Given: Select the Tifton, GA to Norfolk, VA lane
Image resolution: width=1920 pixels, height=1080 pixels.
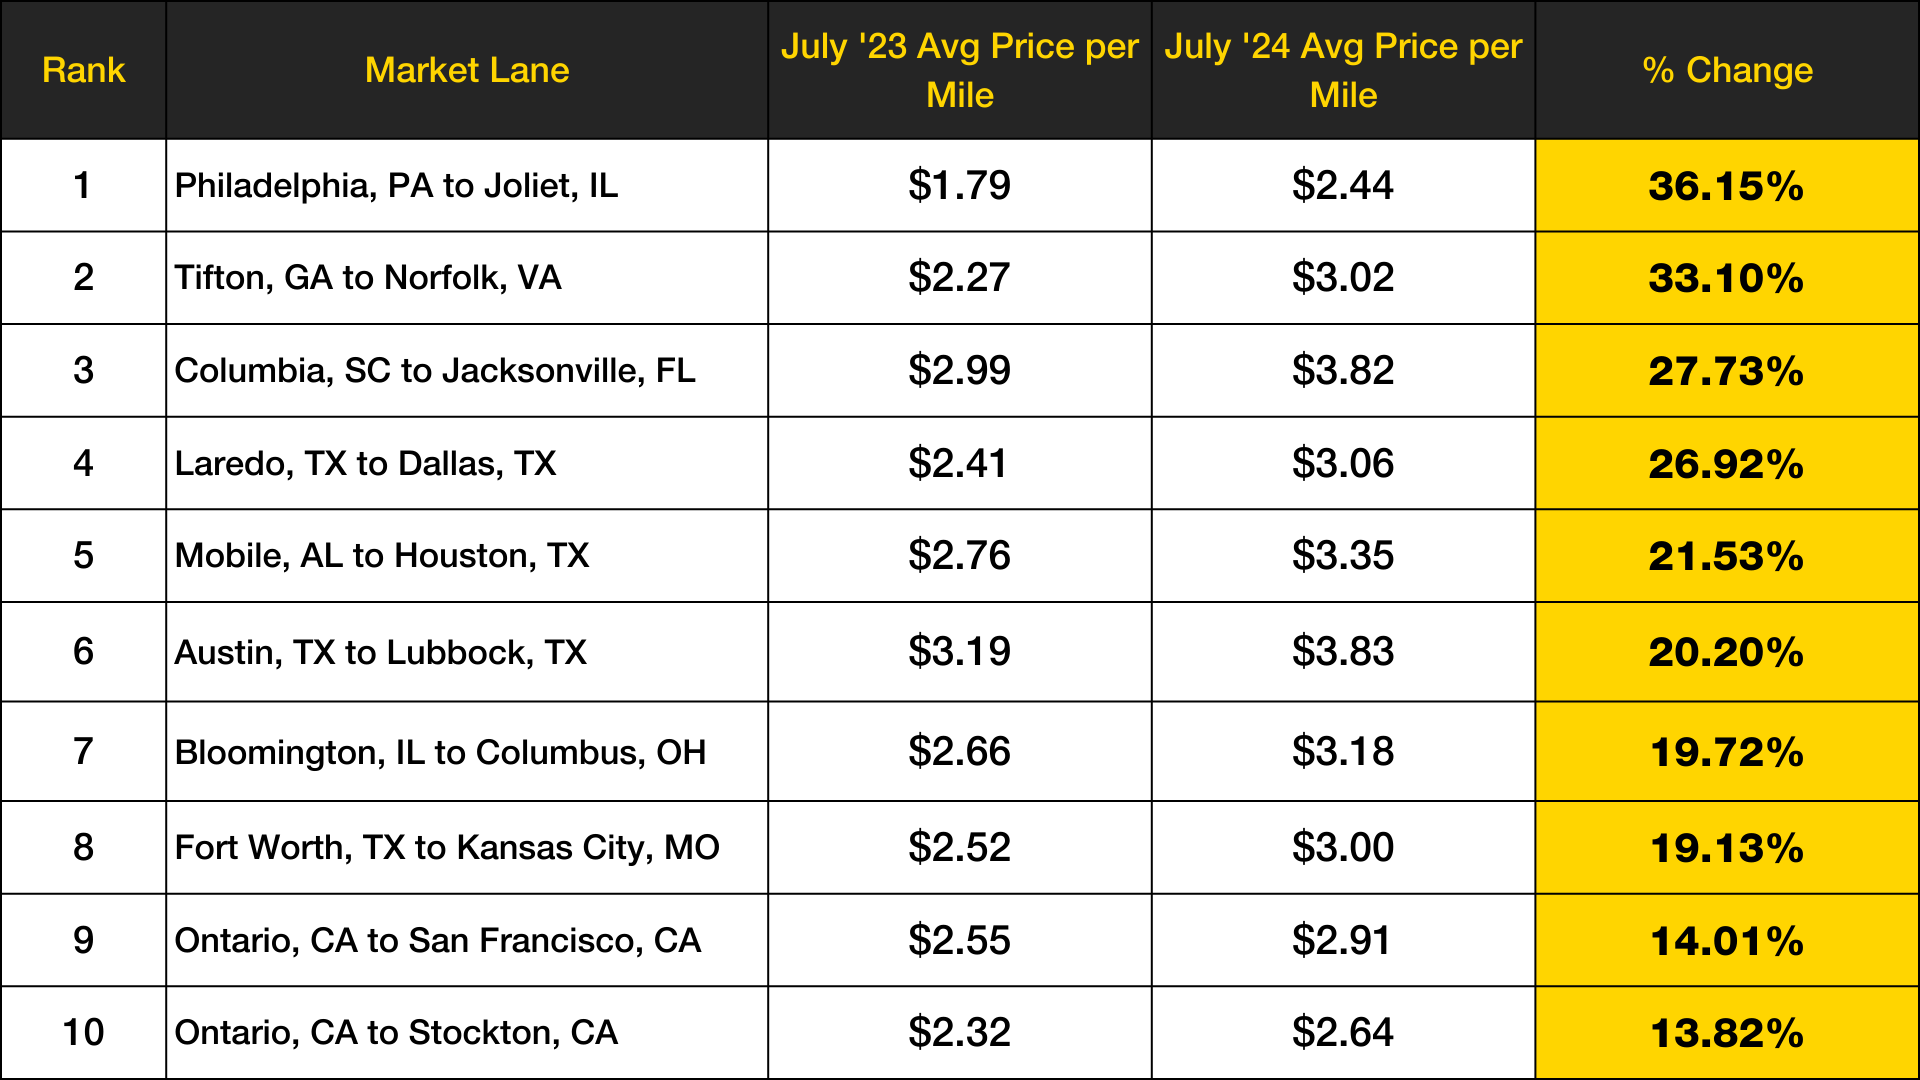Looking at the screenshot, I should [x=368, y=278].
